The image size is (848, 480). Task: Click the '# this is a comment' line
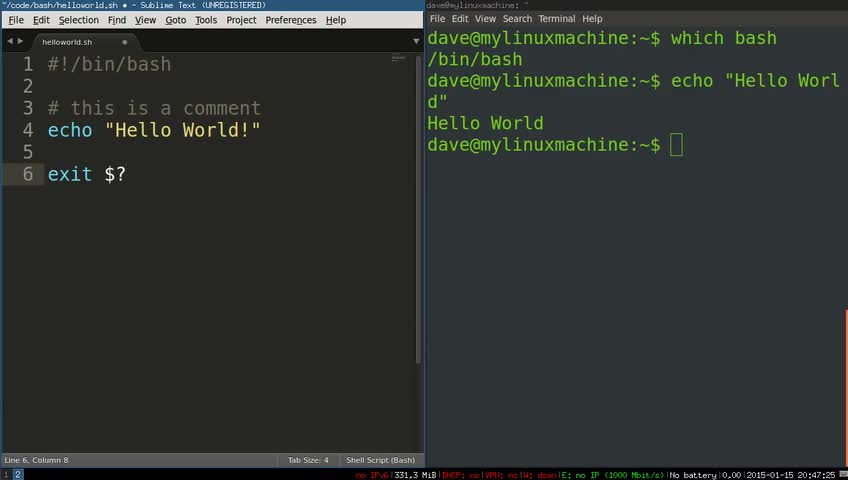[154, 108]
